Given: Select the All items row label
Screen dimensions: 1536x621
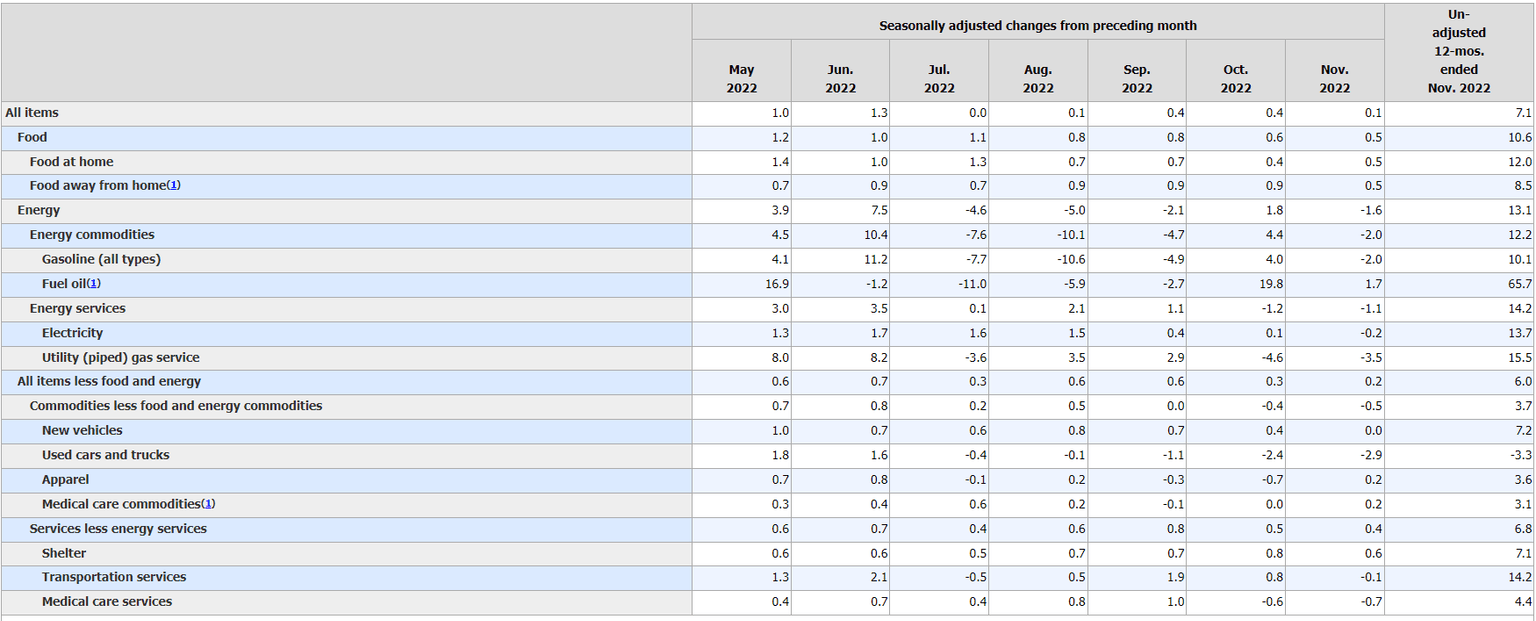Looking at the screenshot, I should click(x=32, y=113).
